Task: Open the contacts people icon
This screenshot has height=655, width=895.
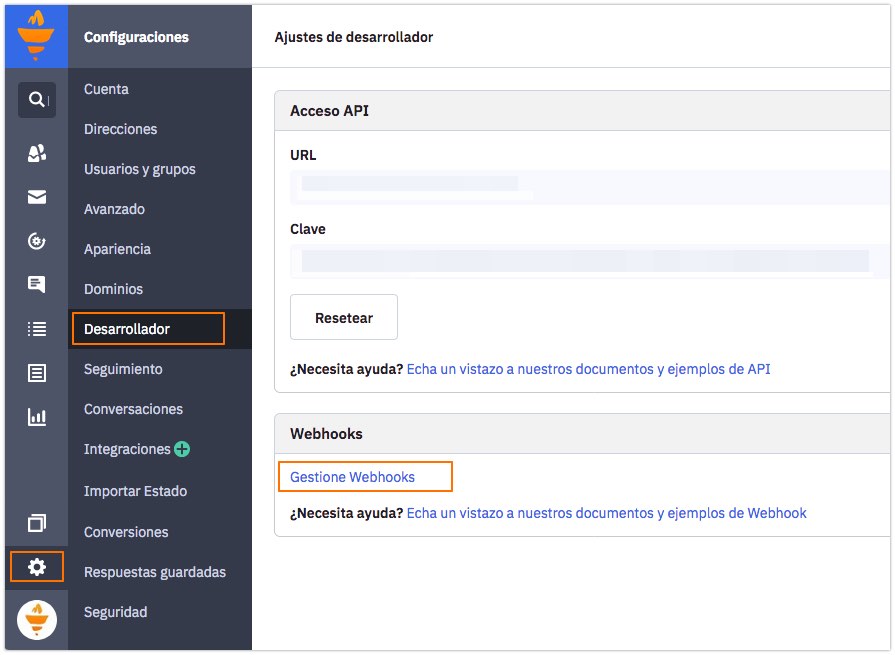Action: point(37,153)
